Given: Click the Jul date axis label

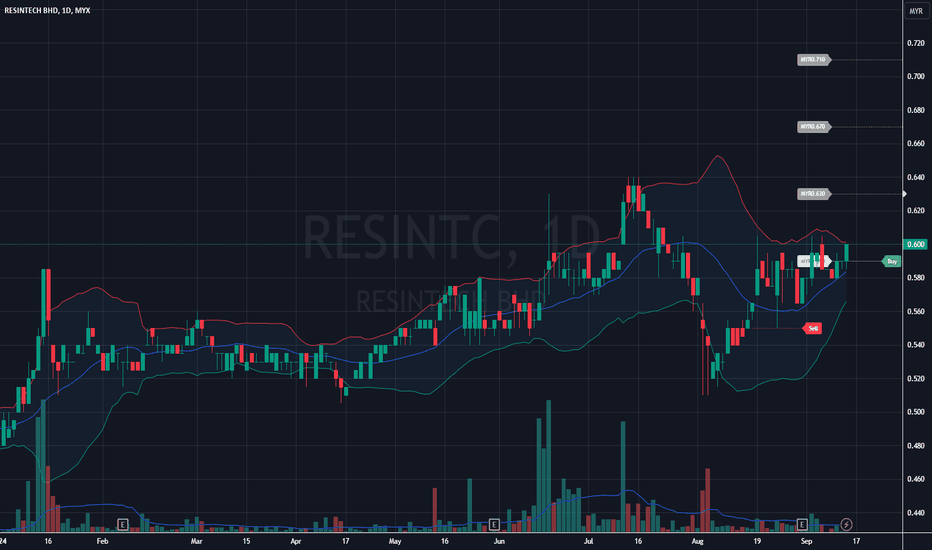Looking at the screenshot, I should click(588, 541).
